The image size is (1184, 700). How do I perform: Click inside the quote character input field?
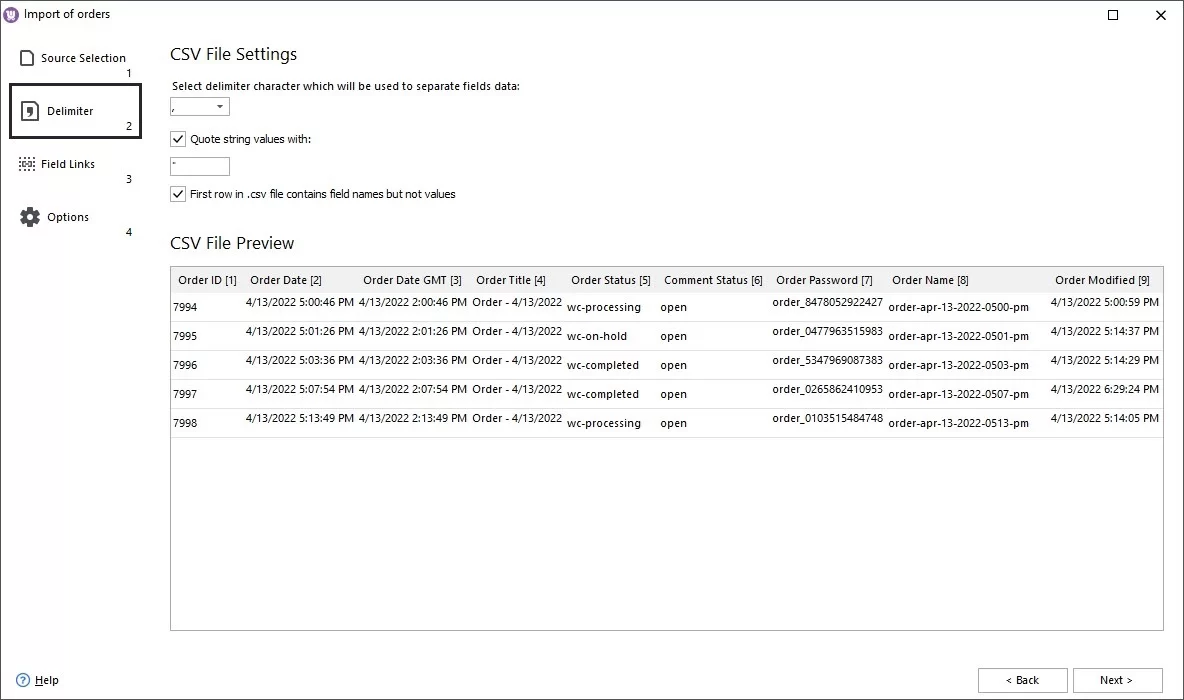(199, 165)
